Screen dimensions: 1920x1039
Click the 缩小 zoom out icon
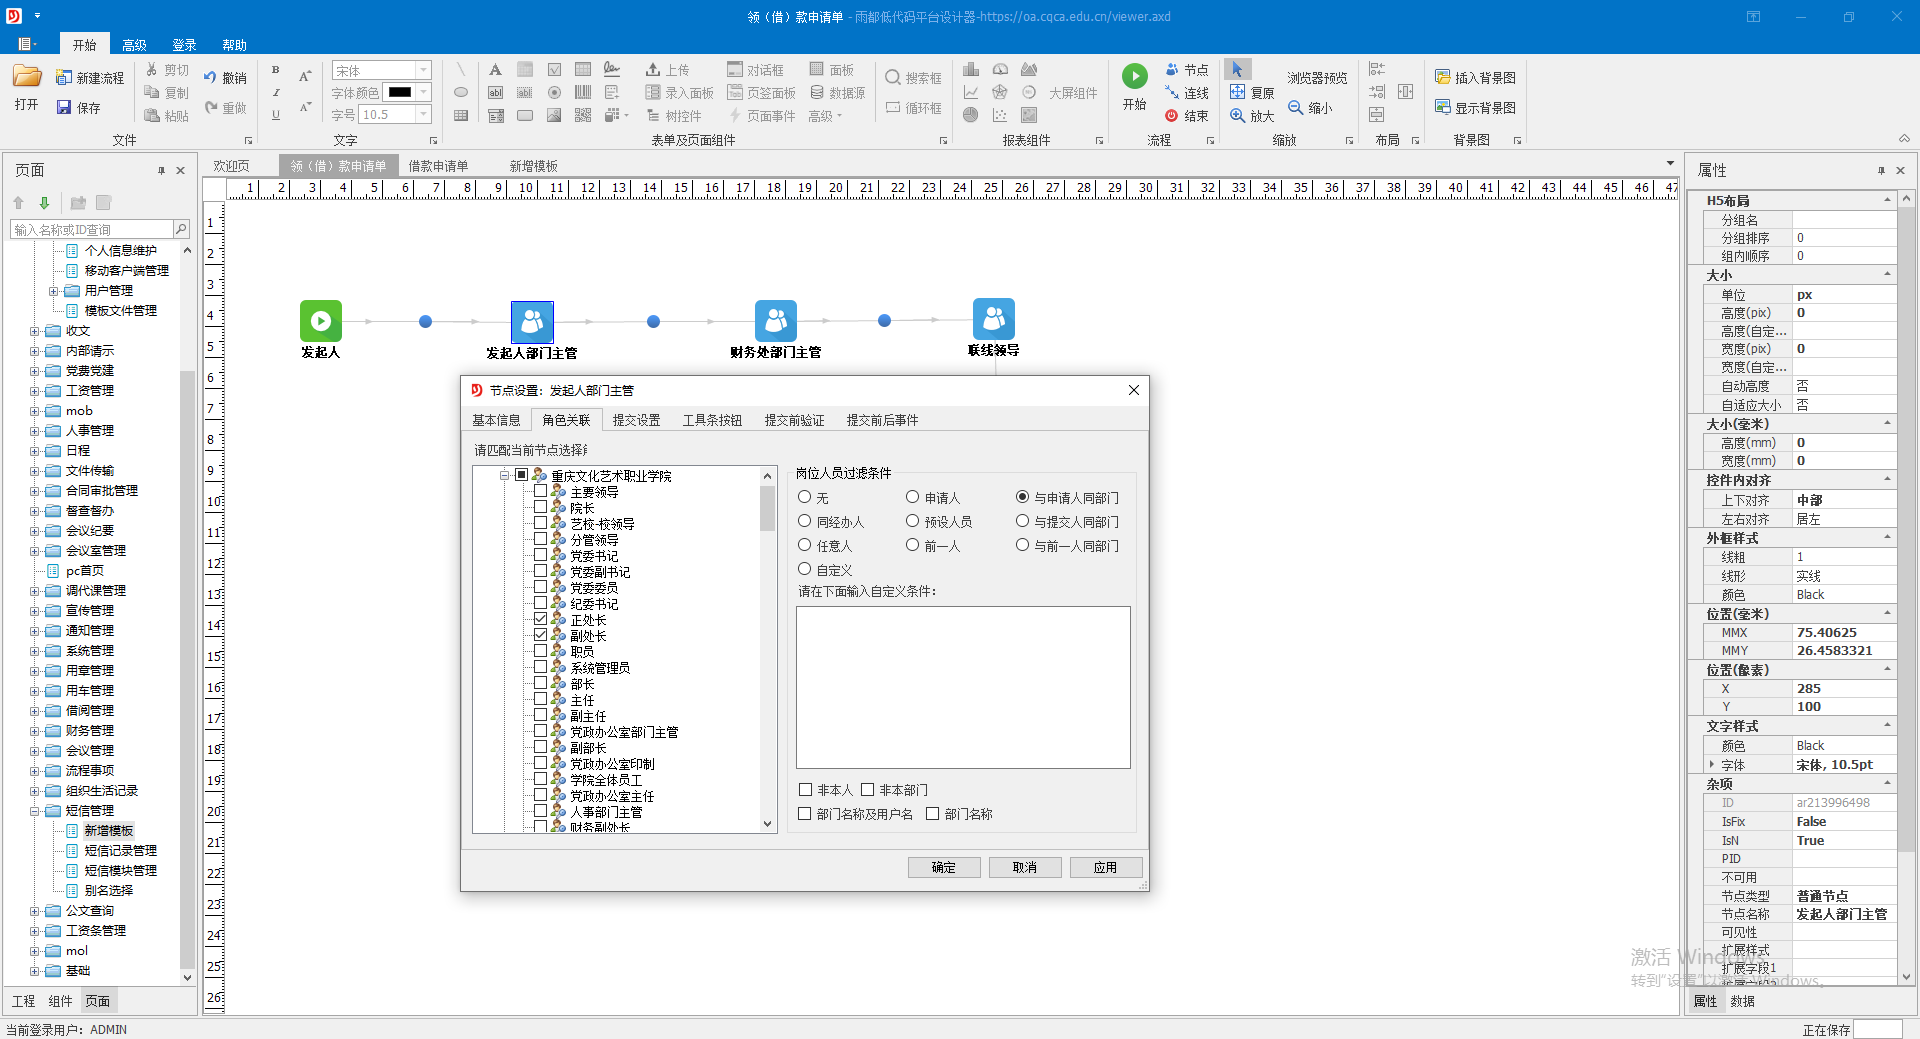(x=1296, y=107)
